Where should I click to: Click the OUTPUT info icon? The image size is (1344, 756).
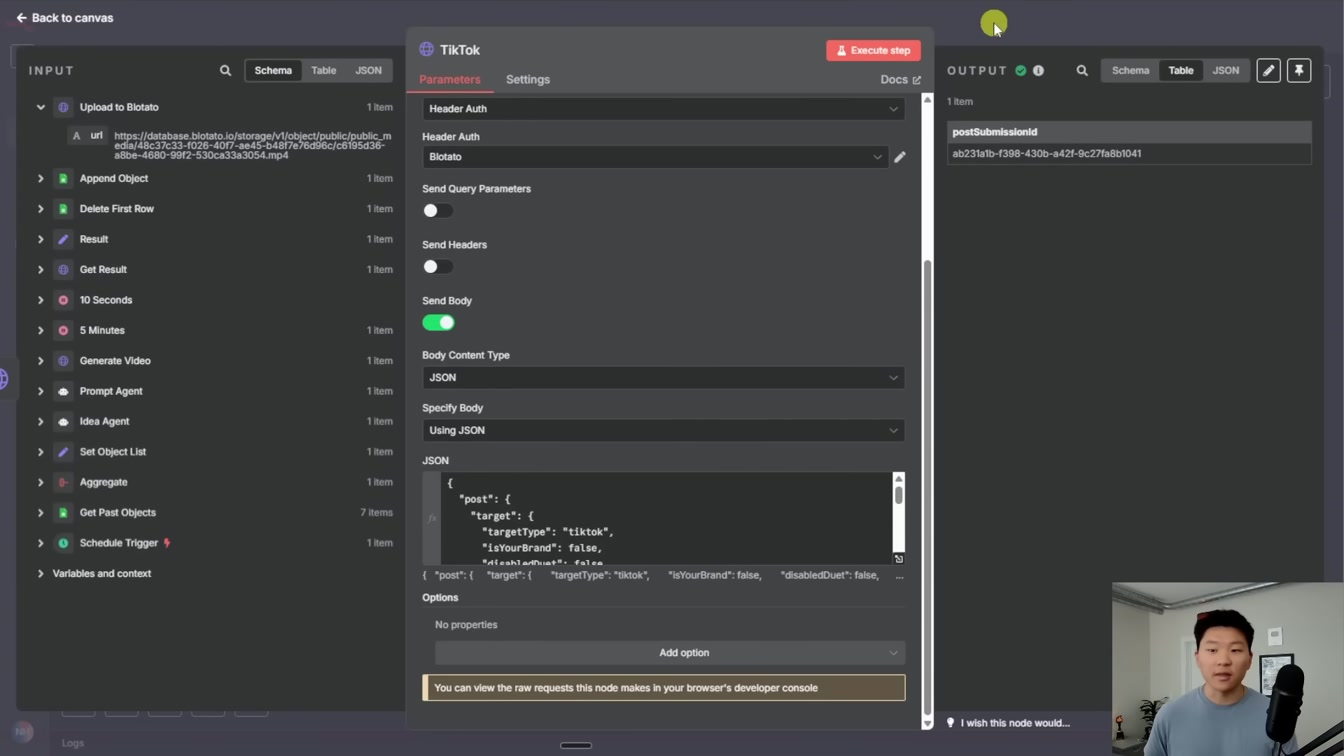click(x=1038, y=71)
